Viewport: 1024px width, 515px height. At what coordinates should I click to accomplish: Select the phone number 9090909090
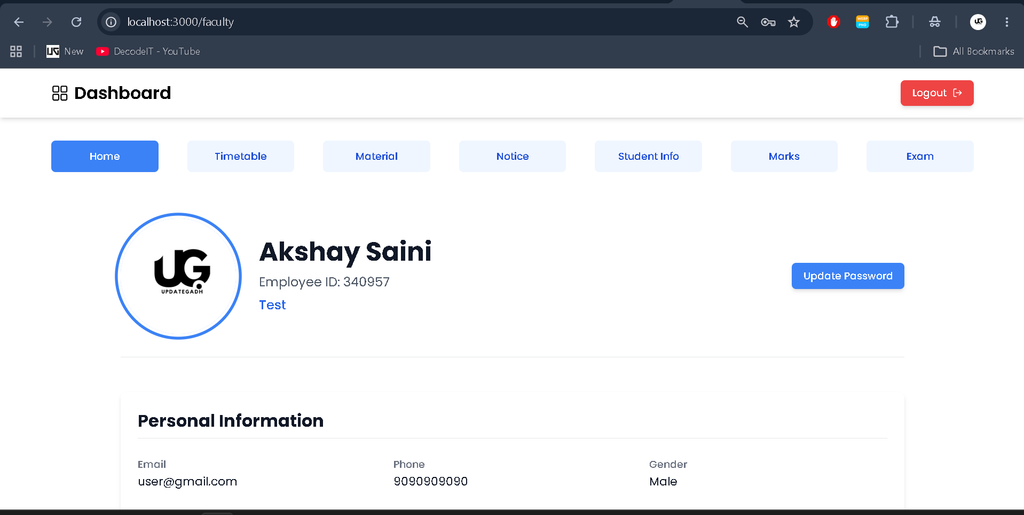coord(430,482)
